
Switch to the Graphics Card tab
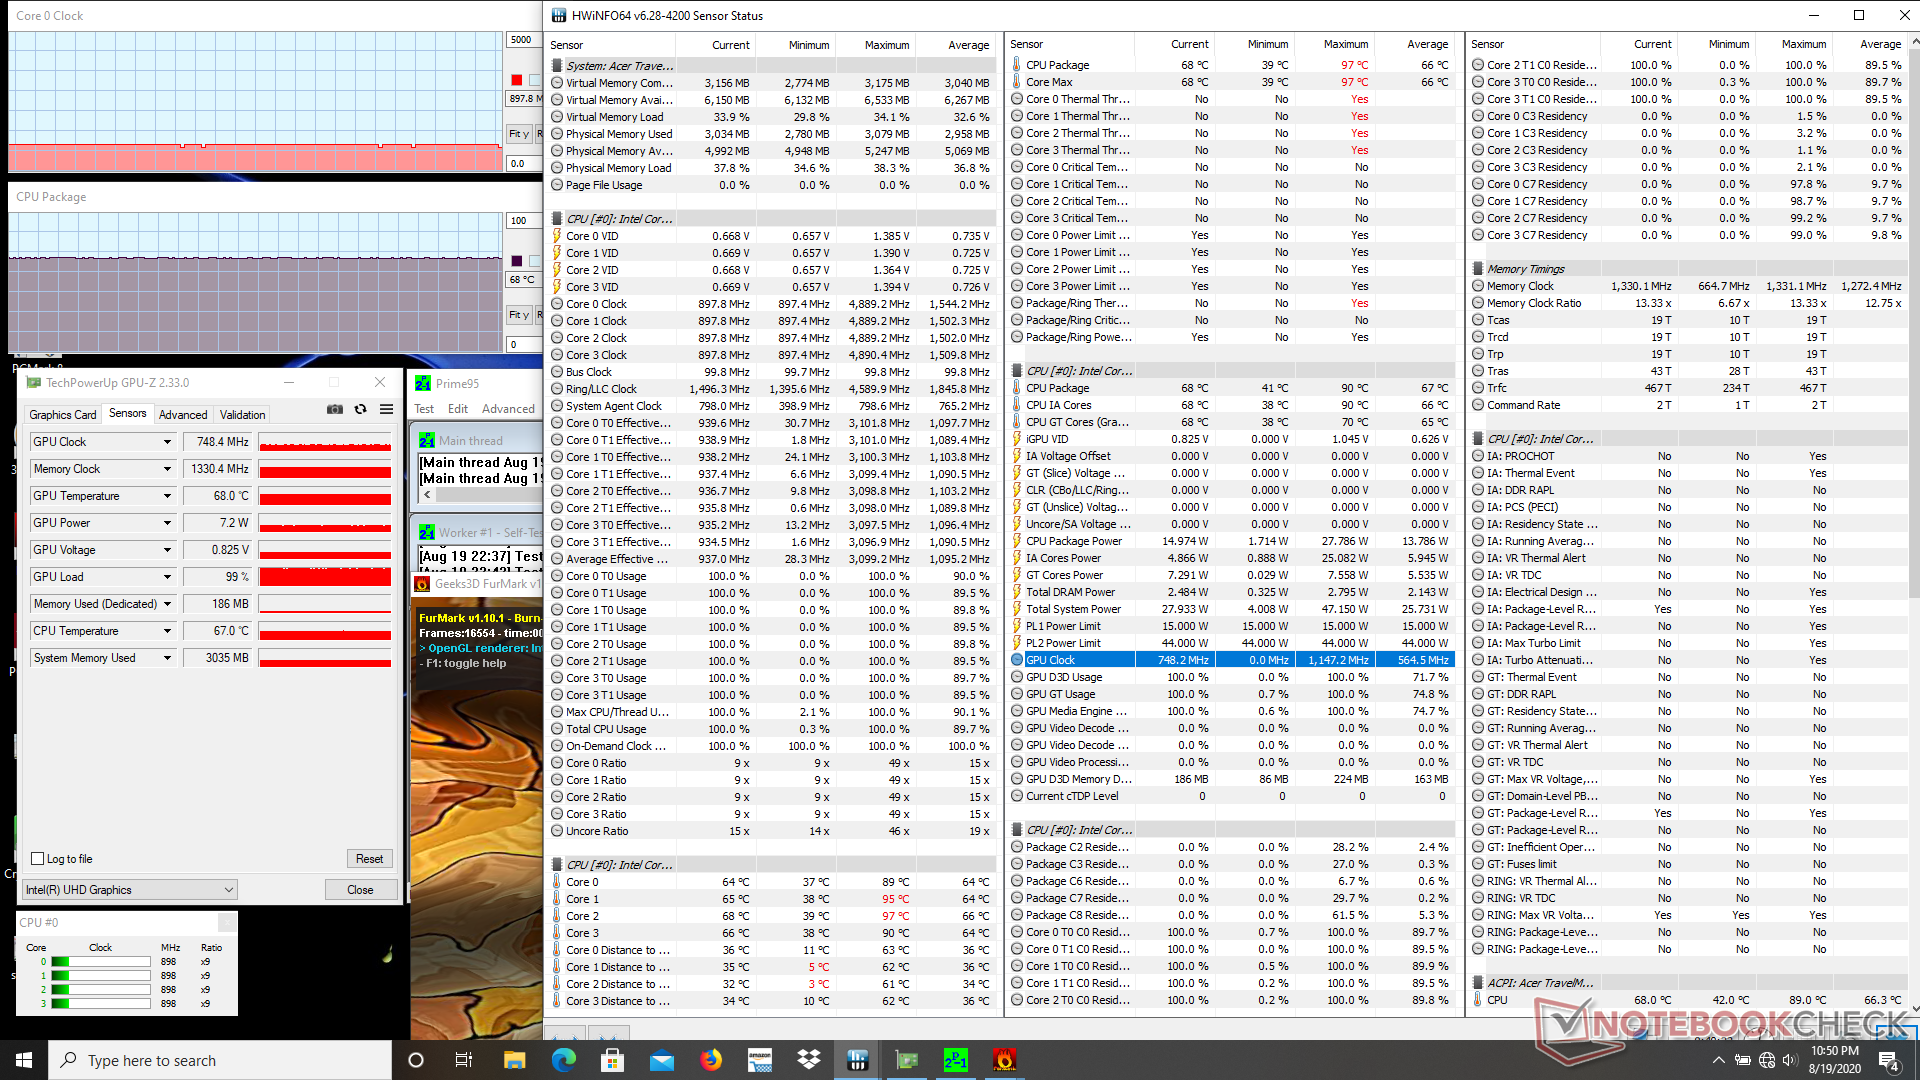pos(63,414)
